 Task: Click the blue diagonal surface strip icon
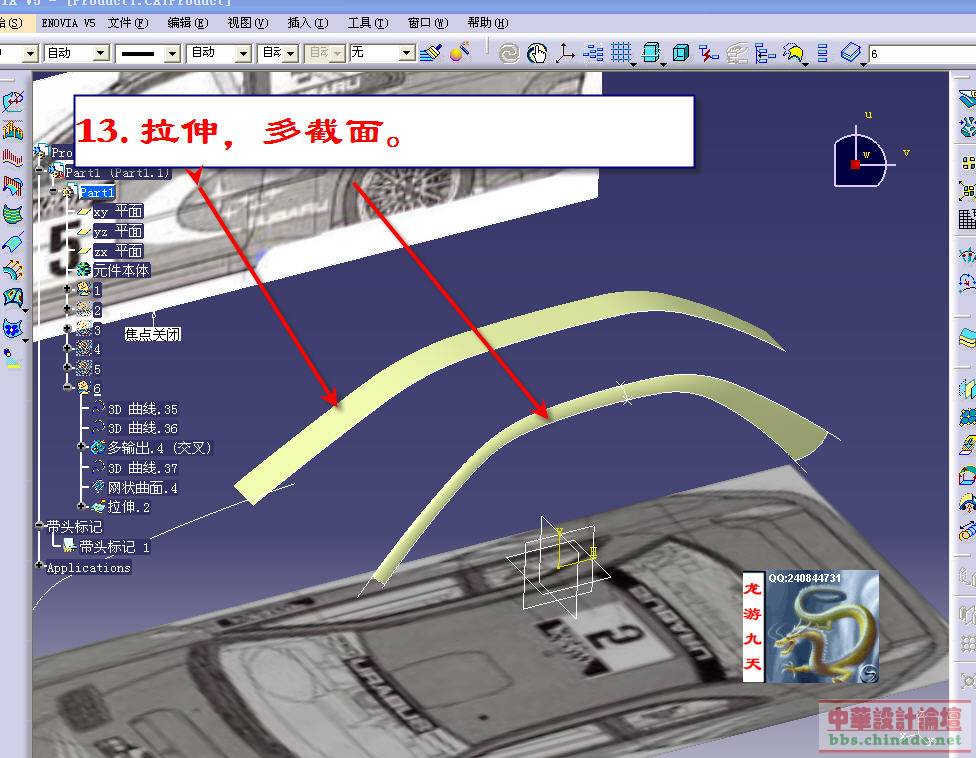point(12,241)
